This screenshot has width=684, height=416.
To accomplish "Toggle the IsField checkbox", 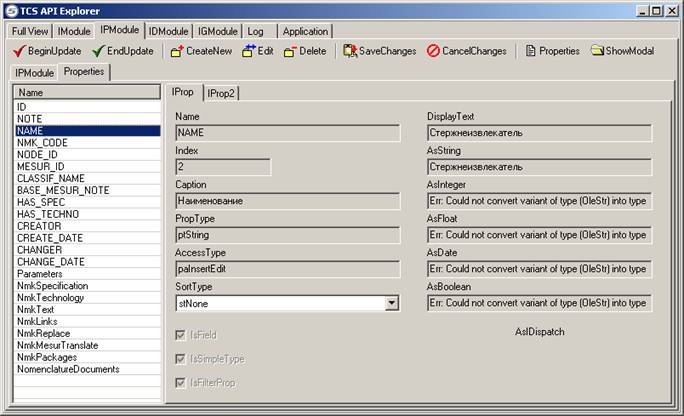I will click(180, 337).
